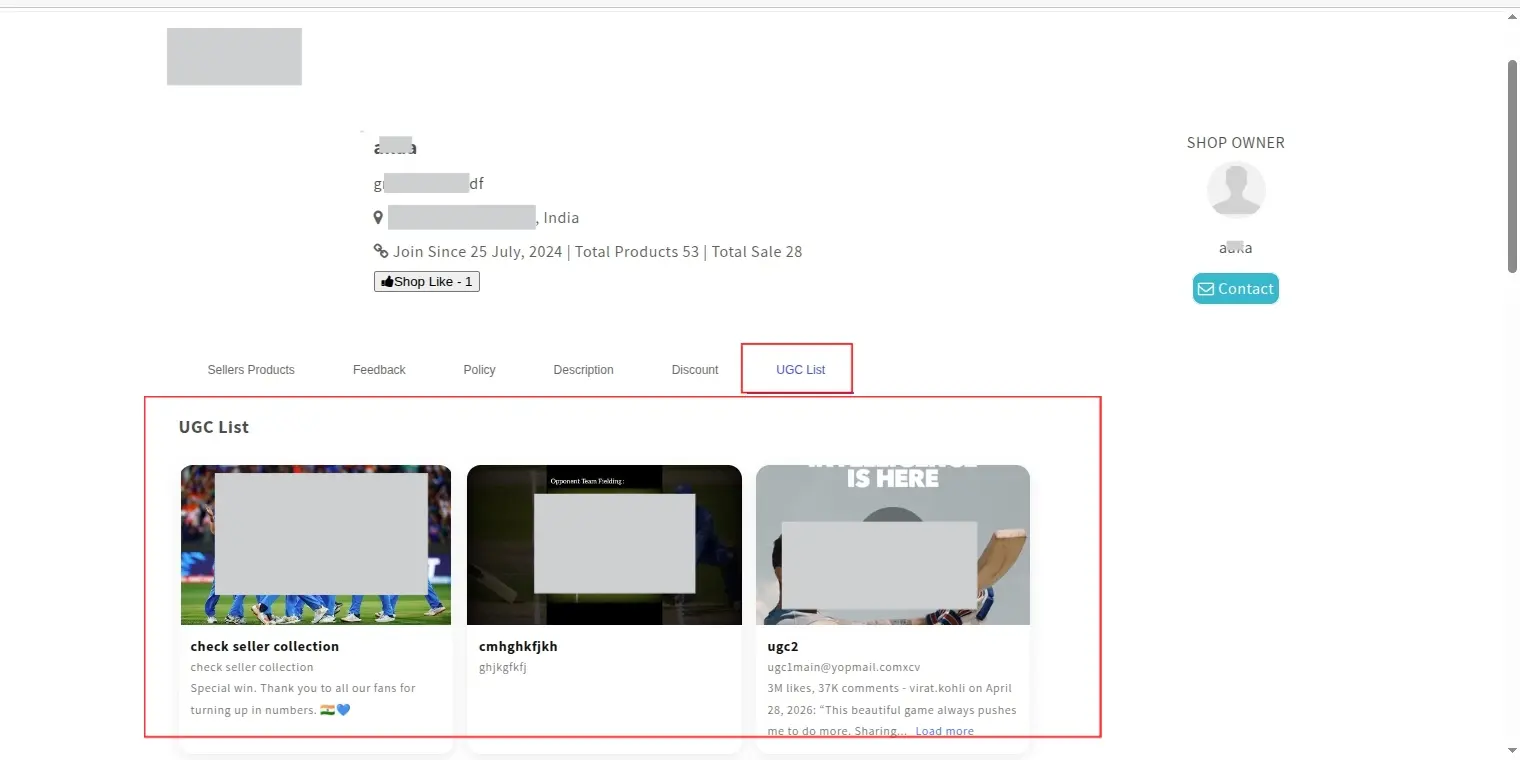Screen dimensions: 1520x760
Task: Click the 'check seller collection' title
Action: [x=265, y=646]
